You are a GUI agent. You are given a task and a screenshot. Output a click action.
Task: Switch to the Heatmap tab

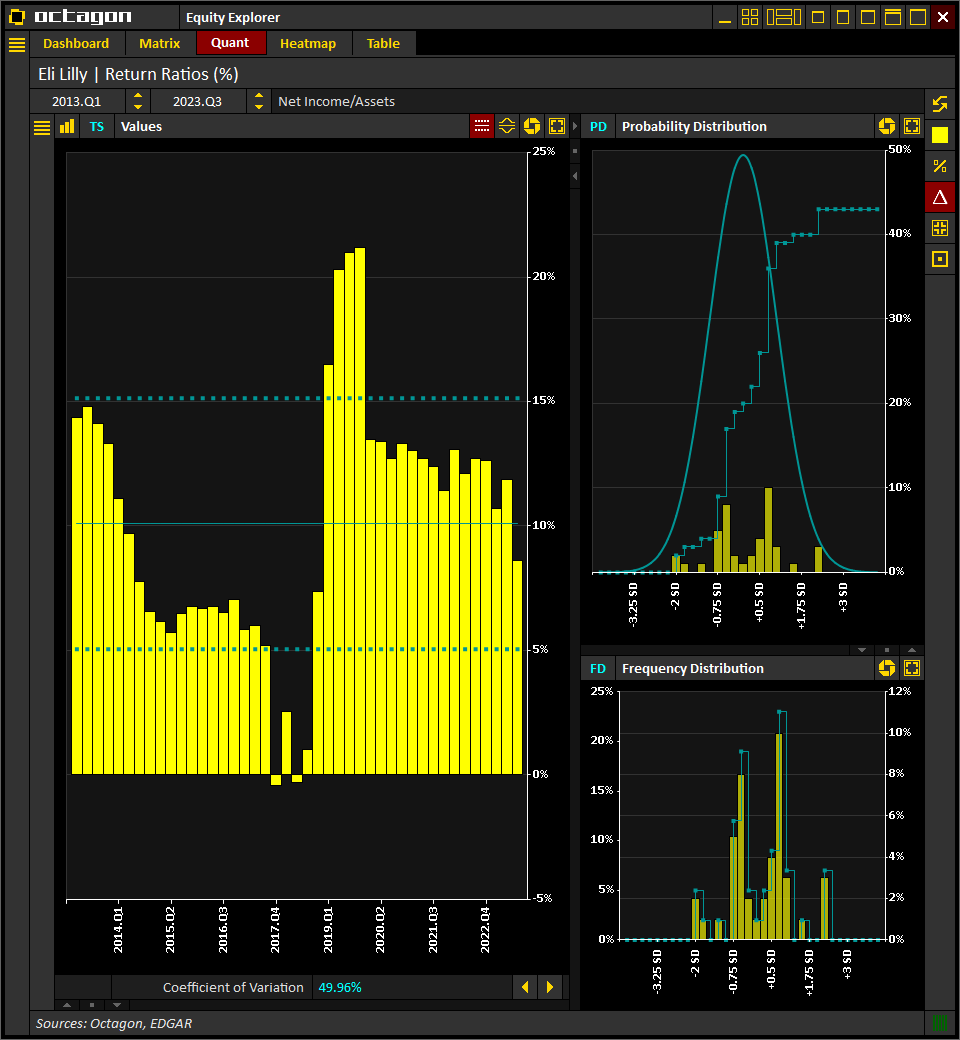[x=308, y=44]
